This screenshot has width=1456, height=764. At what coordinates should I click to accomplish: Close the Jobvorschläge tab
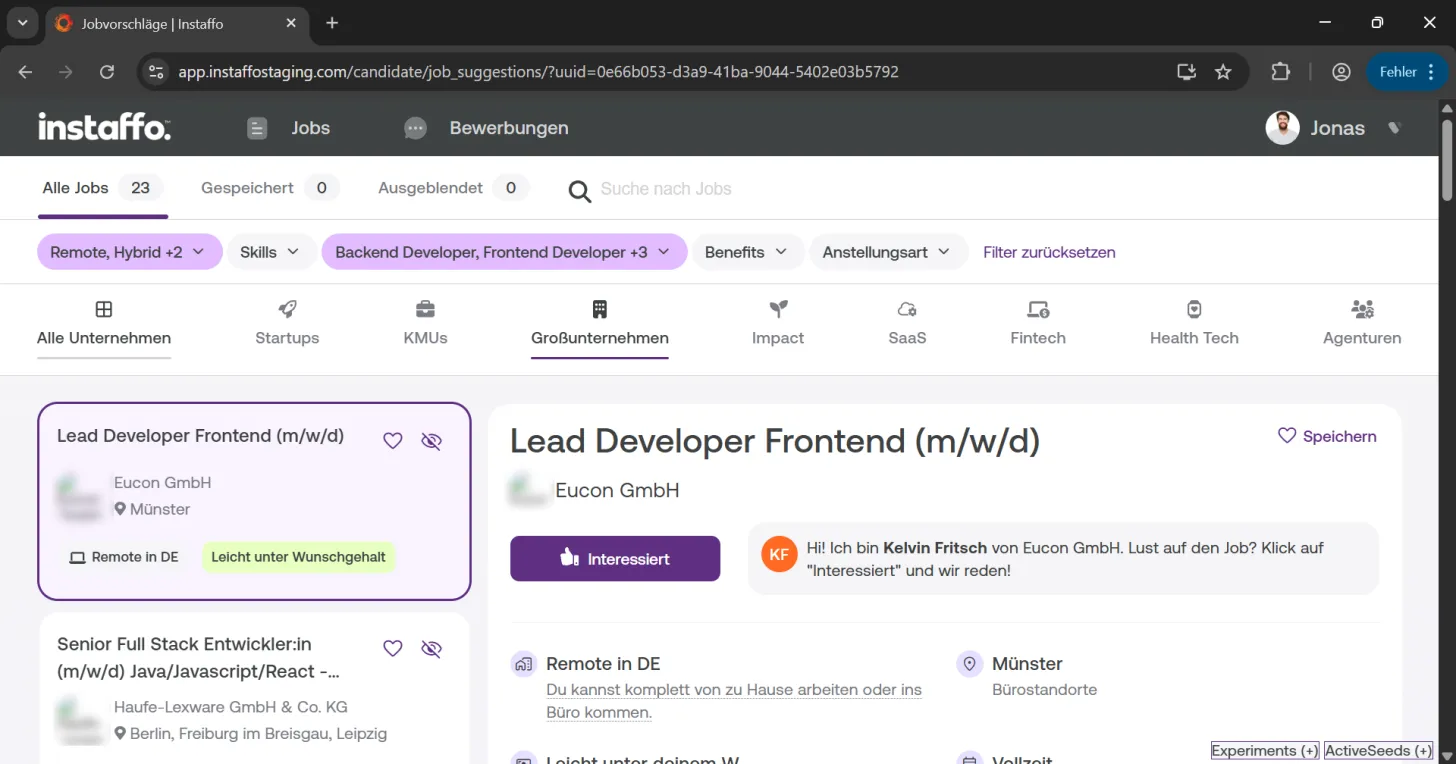(291, 23)
